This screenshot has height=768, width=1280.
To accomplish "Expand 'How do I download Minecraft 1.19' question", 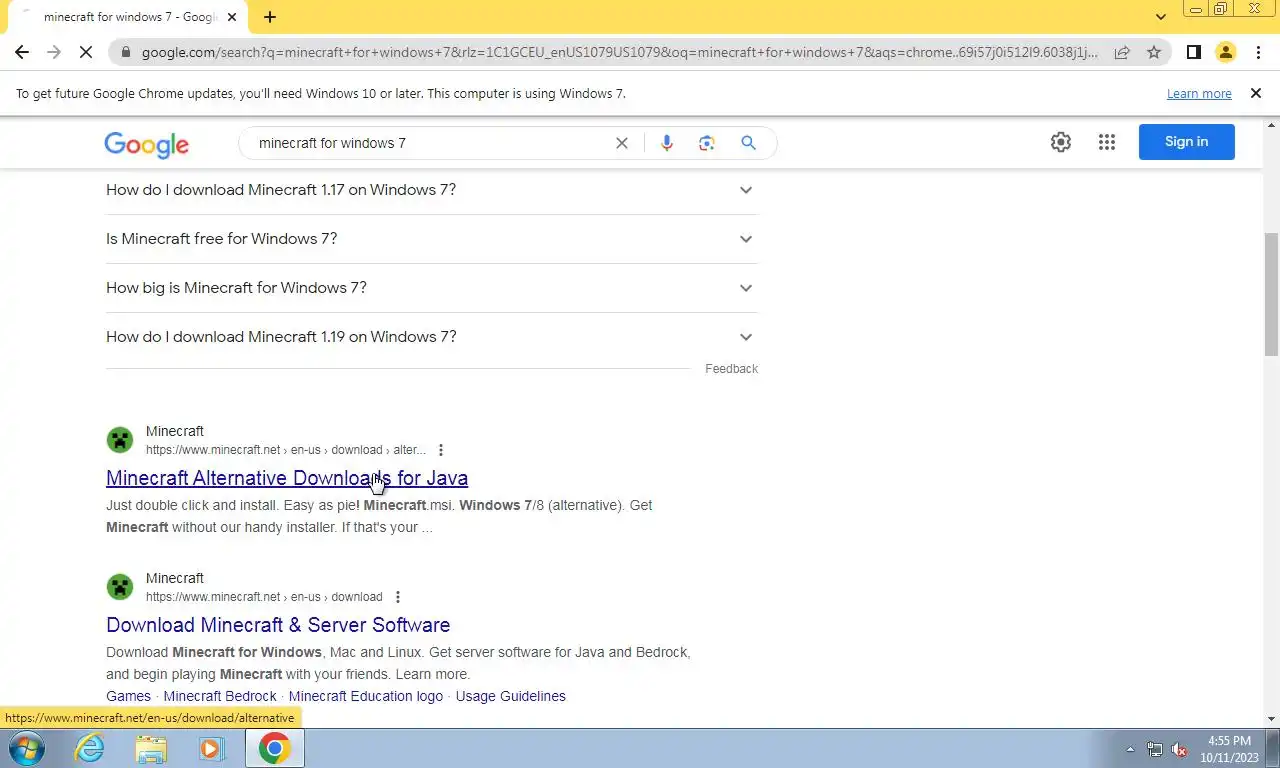I will [x=431, y=337].
